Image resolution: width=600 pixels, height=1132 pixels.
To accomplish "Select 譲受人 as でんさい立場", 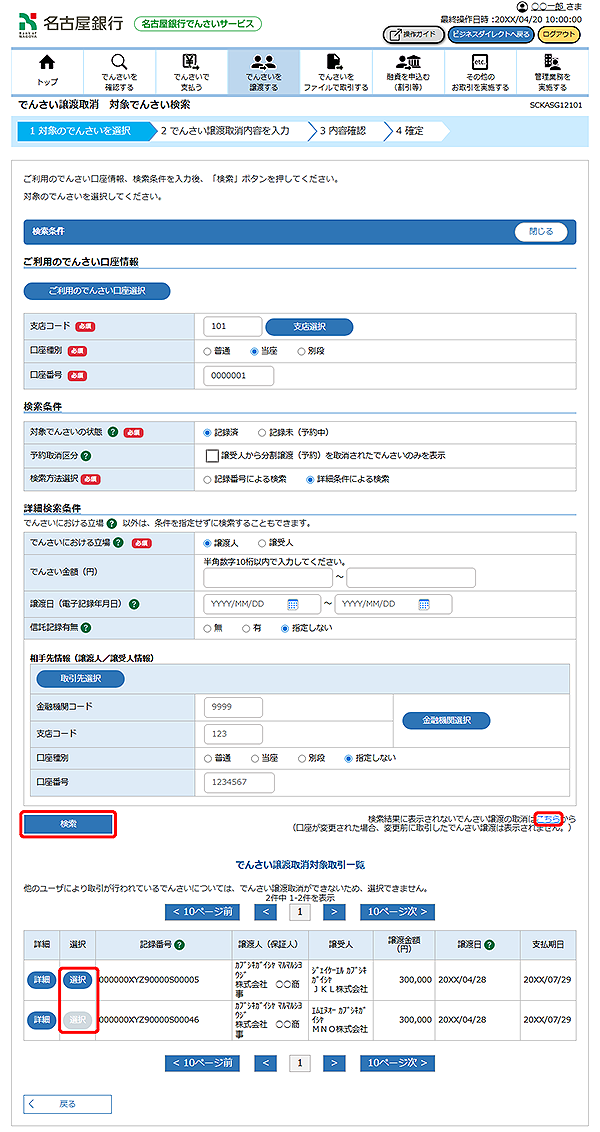I will pos(262,543).
